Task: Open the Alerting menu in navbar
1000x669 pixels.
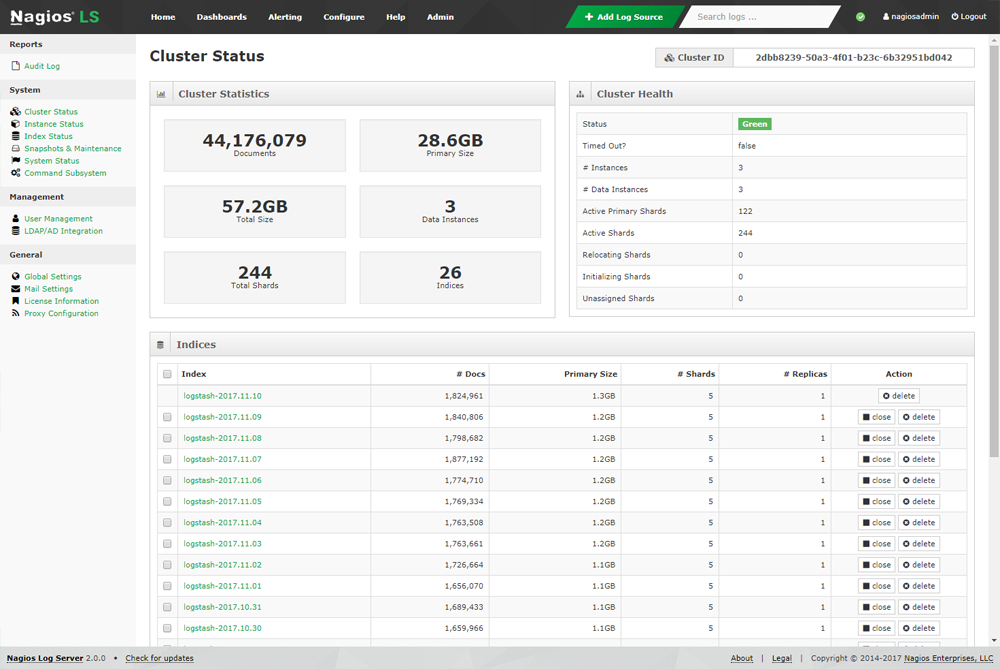Action: click(x=285, y=17)
